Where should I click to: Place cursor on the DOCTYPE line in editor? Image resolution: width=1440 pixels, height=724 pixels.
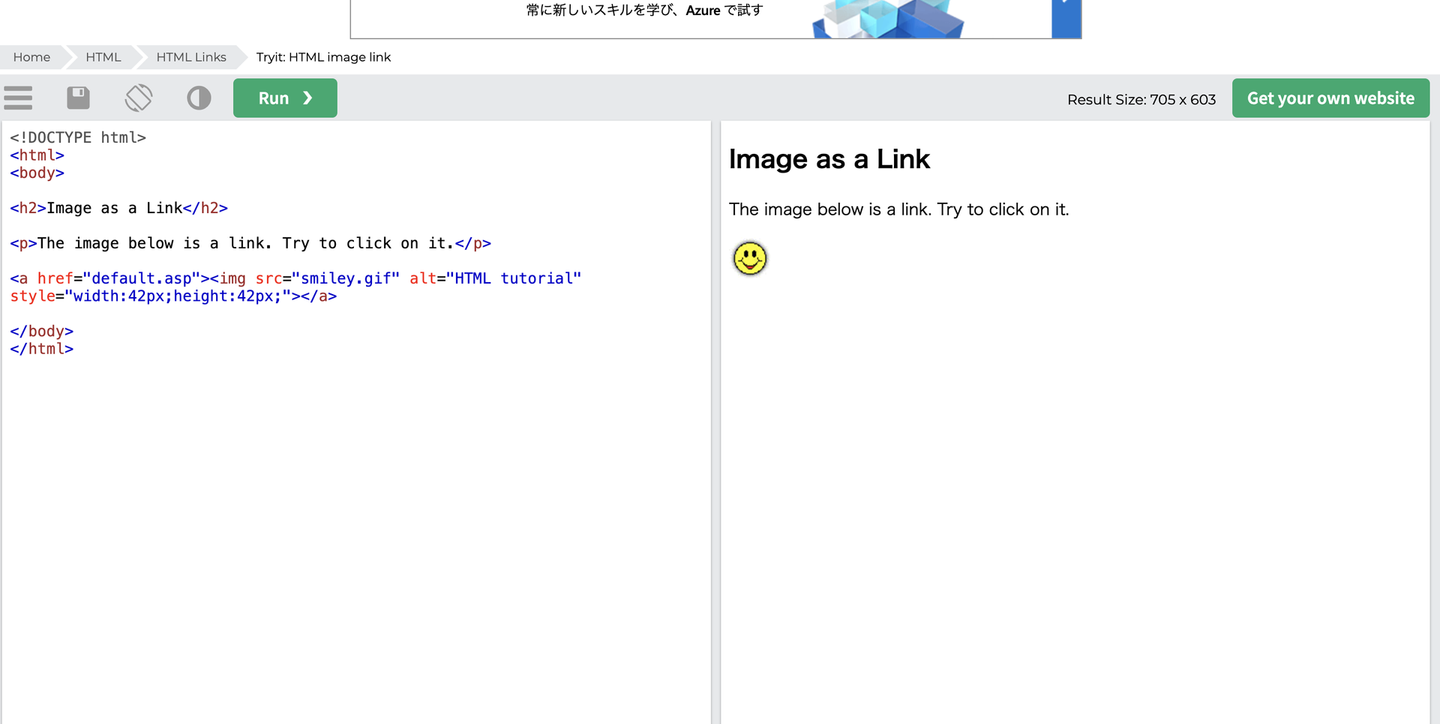pos(78,137)
